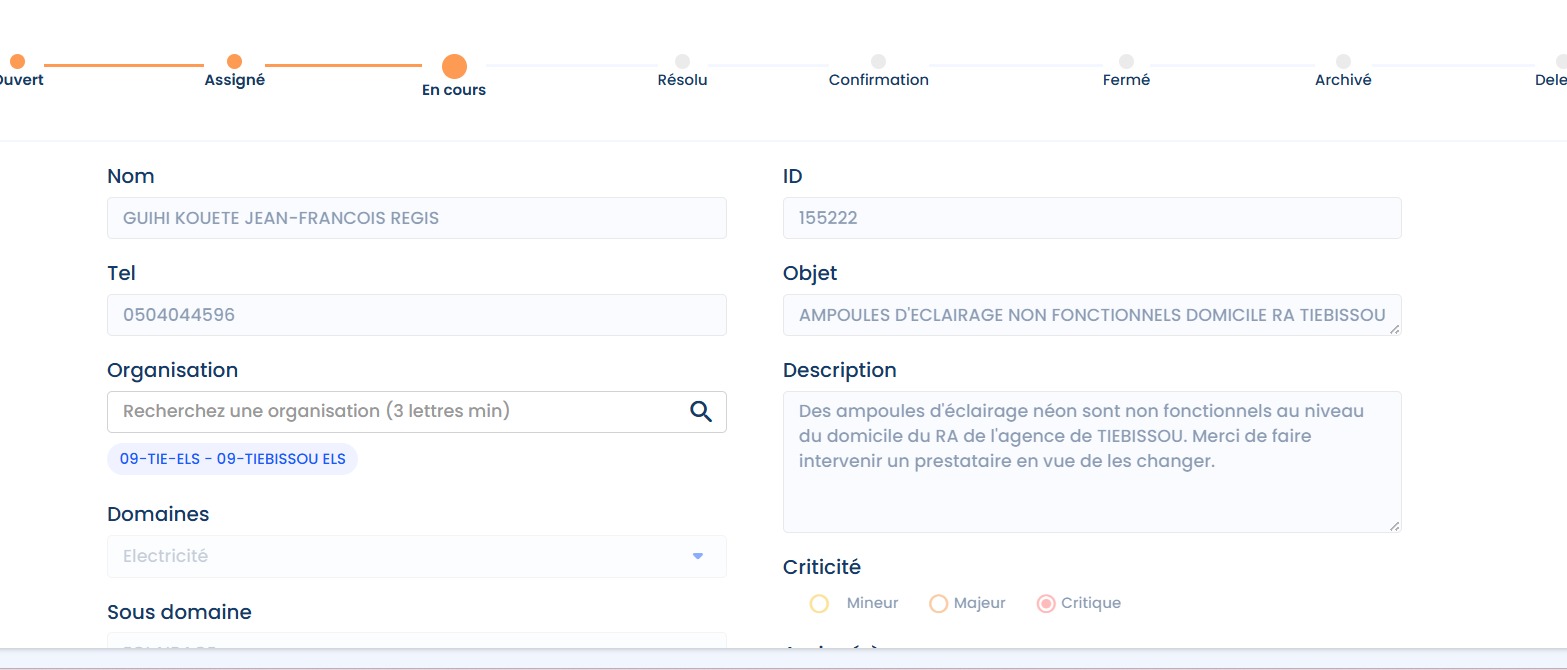Jump to the Résolu status step
This screenshot has height=670, width=1567.
point(682,63)
